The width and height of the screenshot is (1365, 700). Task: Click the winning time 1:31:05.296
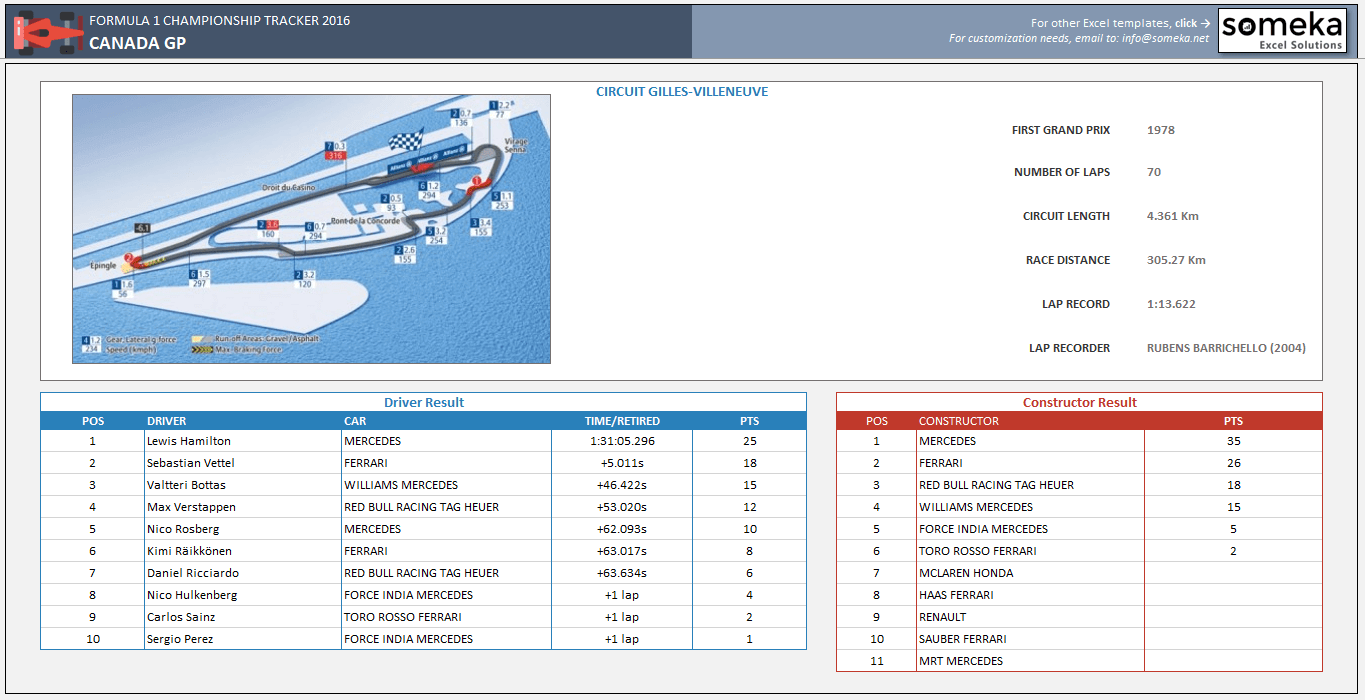click(623, 441)
